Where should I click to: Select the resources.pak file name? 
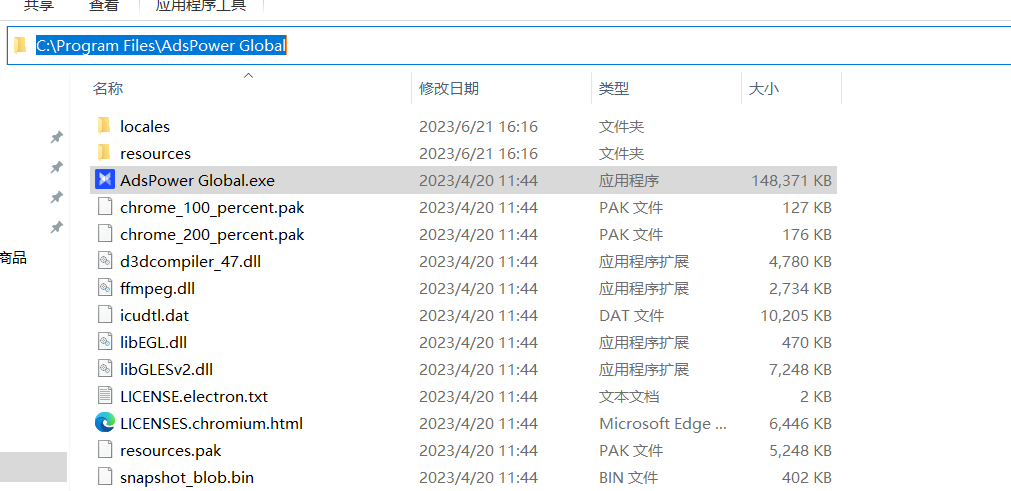click(x=171, y=451)
